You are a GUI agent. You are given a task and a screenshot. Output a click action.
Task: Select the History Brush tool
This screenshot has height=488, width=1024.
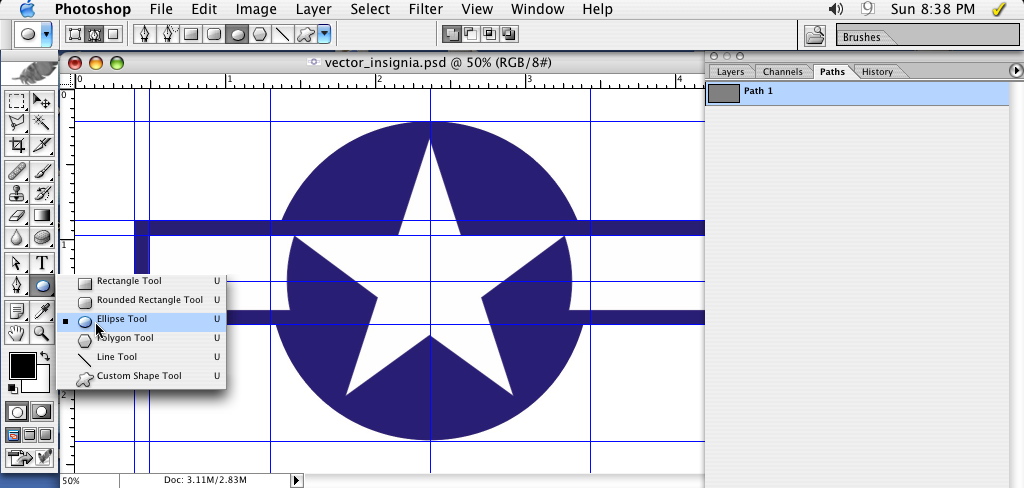click(42, 193)
